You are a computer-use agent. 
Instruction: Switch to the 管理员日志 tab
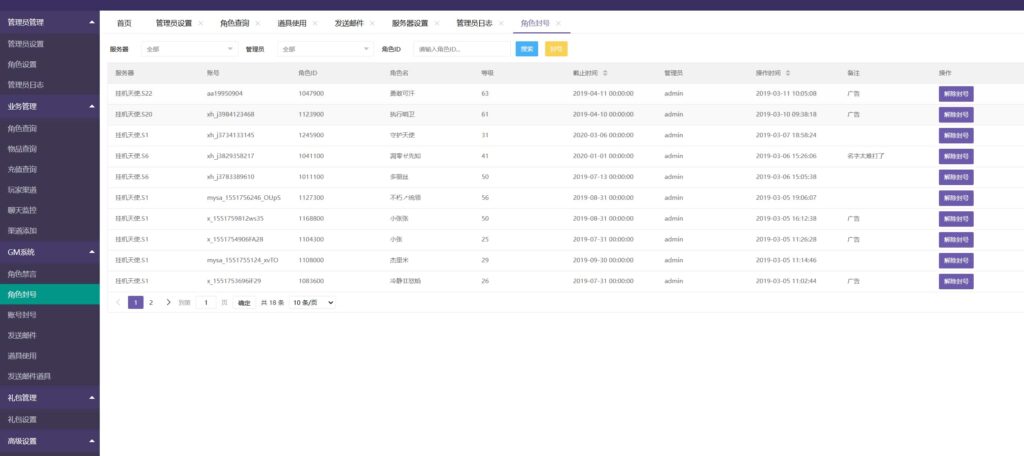tap(475, 23)
